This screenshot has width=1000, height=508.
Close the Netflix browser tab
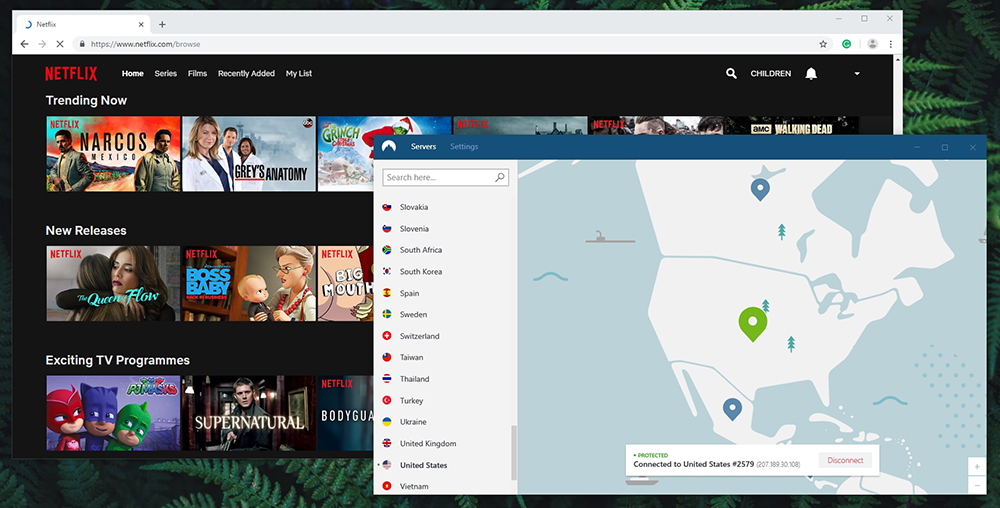pos(141,24)
